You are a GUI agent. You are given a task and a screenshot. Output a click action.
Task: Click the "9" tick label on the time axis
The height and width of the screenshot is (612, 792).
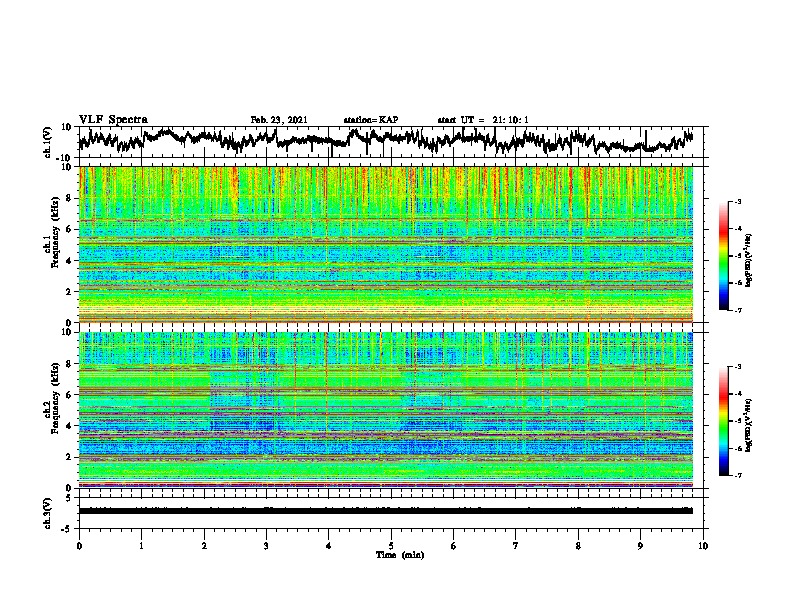click(640, 546)
